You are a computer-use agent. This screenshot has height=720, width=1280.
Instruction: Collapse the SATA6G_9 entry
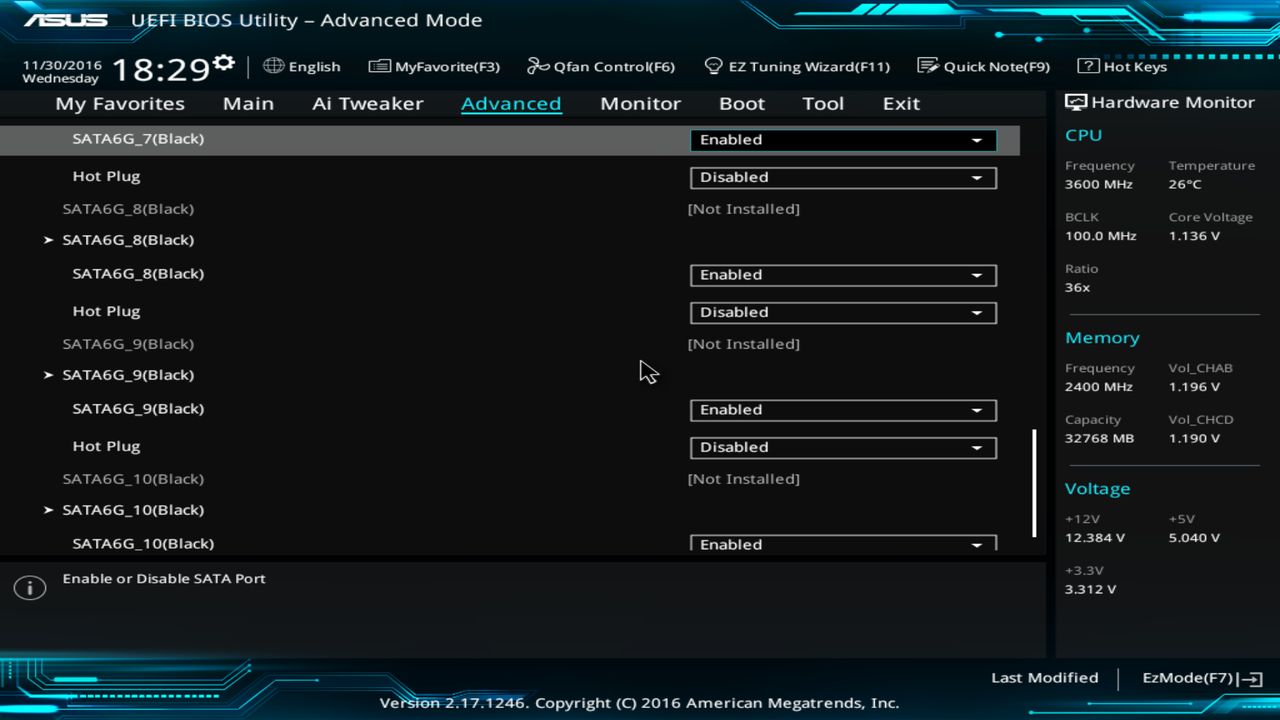tap(129, 375)
